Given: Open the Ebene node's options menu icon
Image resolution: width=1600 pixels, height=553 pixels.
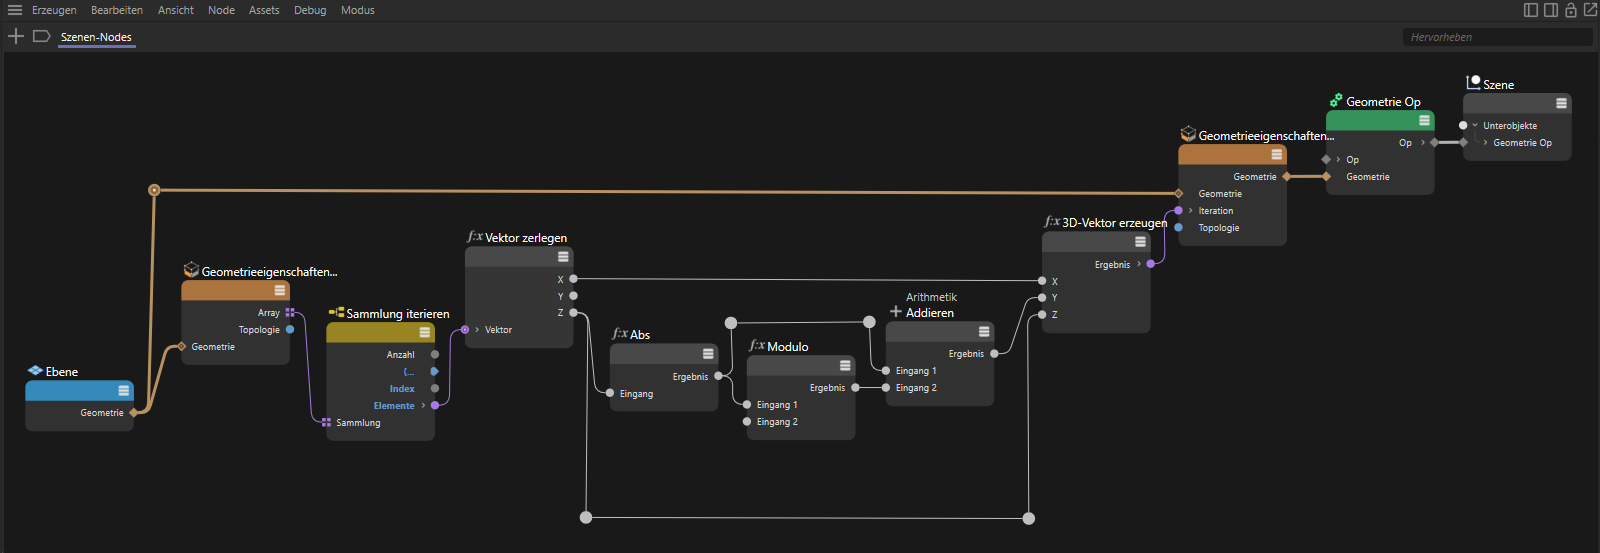Looking at the screenshot, I should [124, 391].
